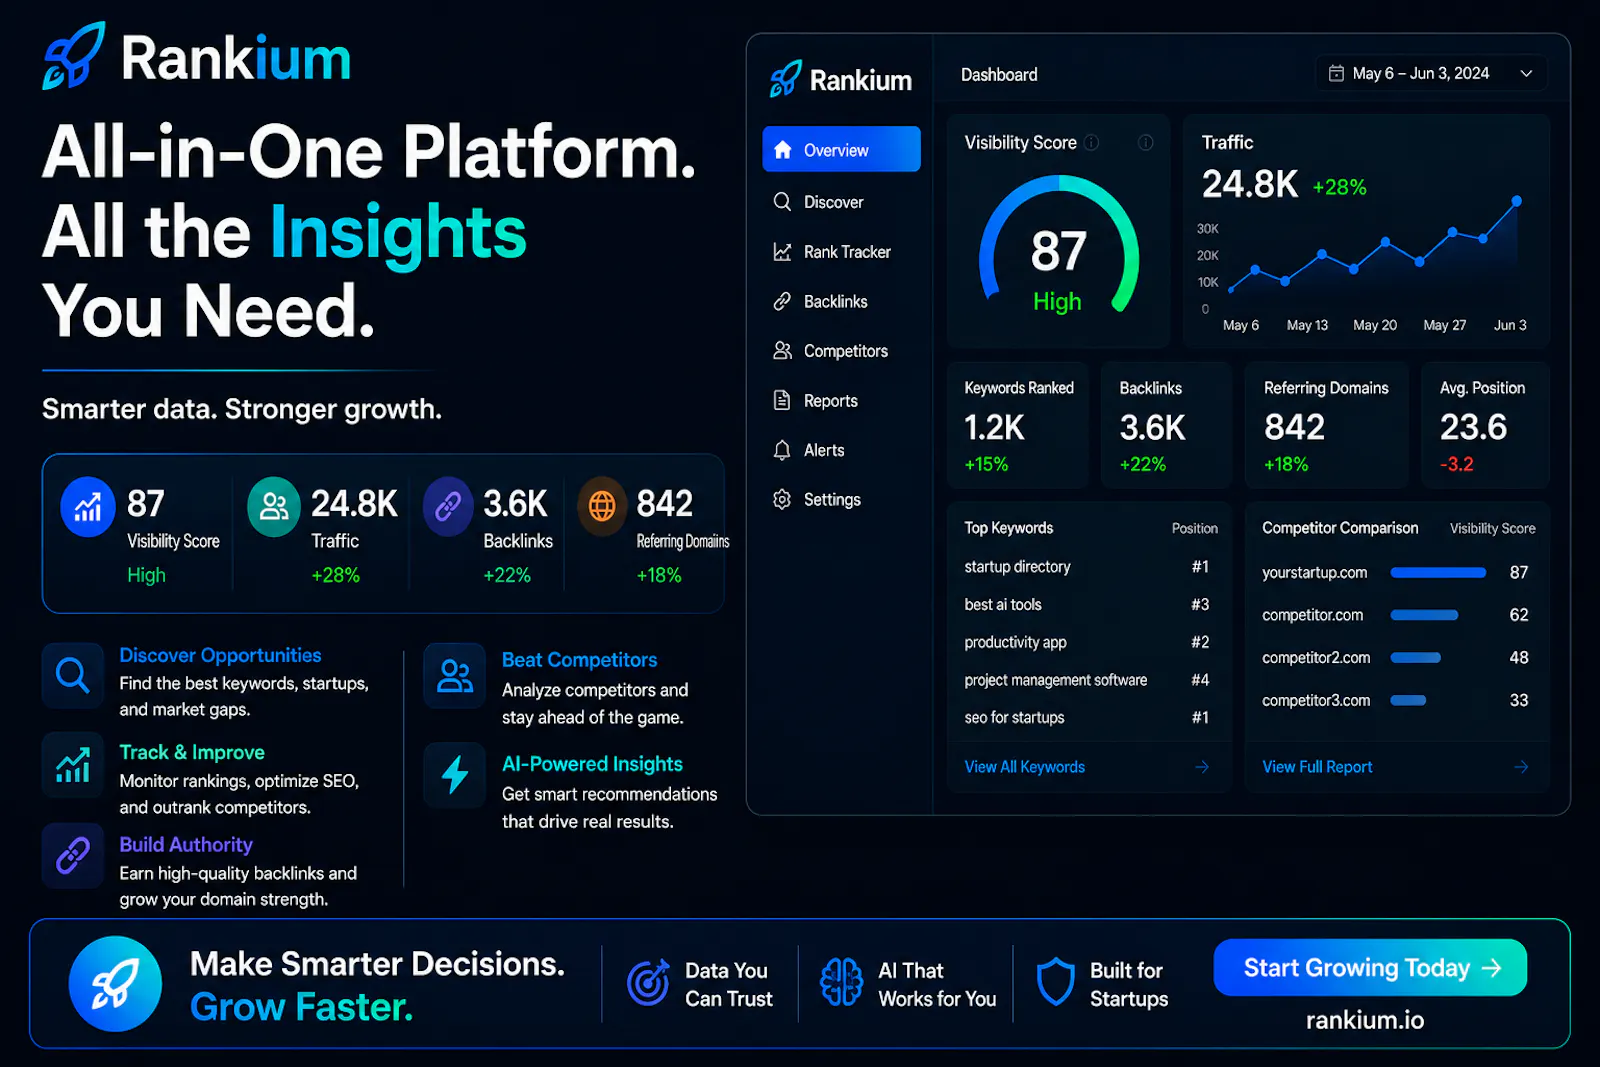Click the Built for Startups shield icon
Screen dimensions: 1600x1067
click(1055, 982)
